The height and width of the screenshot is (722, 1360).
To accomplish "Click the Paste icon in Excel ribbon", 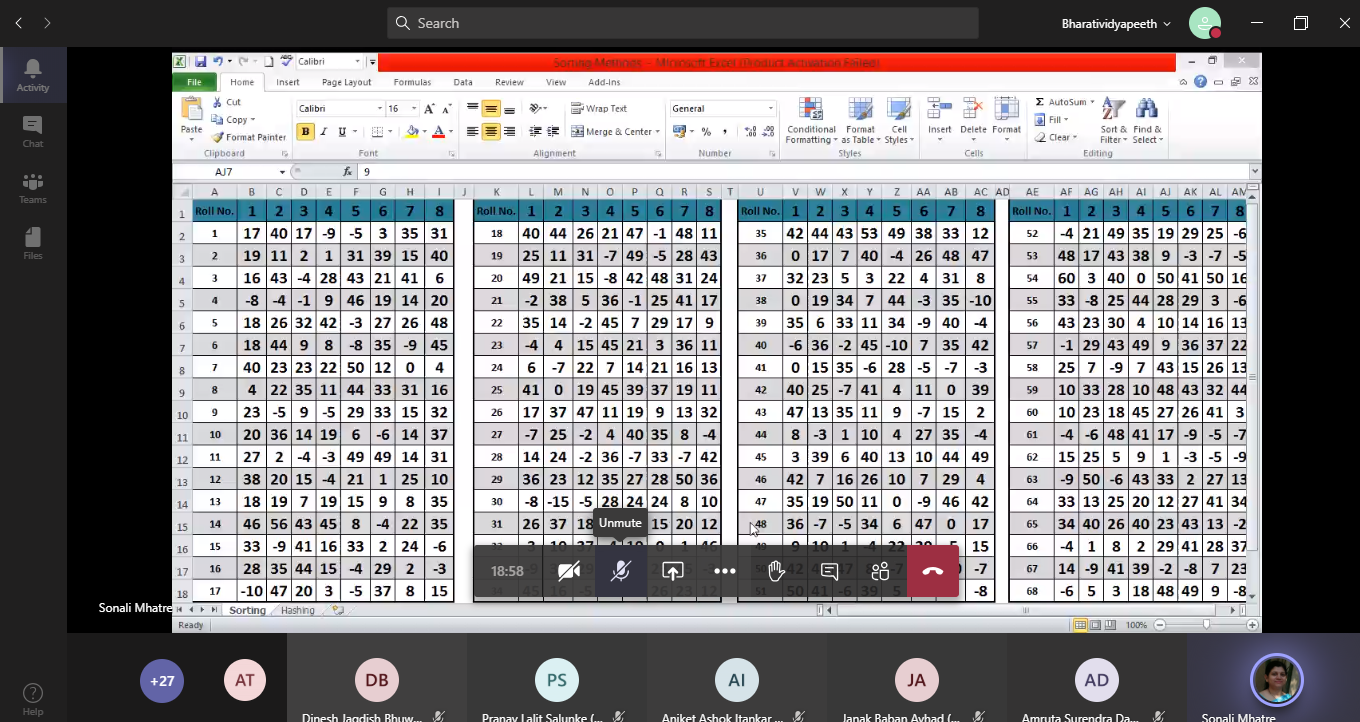I will click(x=191, y=110).
